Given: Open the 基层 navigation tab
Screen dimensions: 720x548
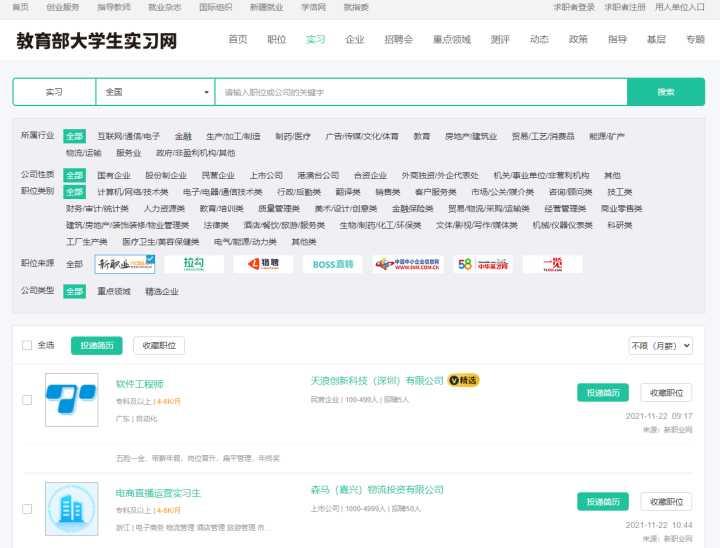Looking at the screenshot, I should coord(656,40).
